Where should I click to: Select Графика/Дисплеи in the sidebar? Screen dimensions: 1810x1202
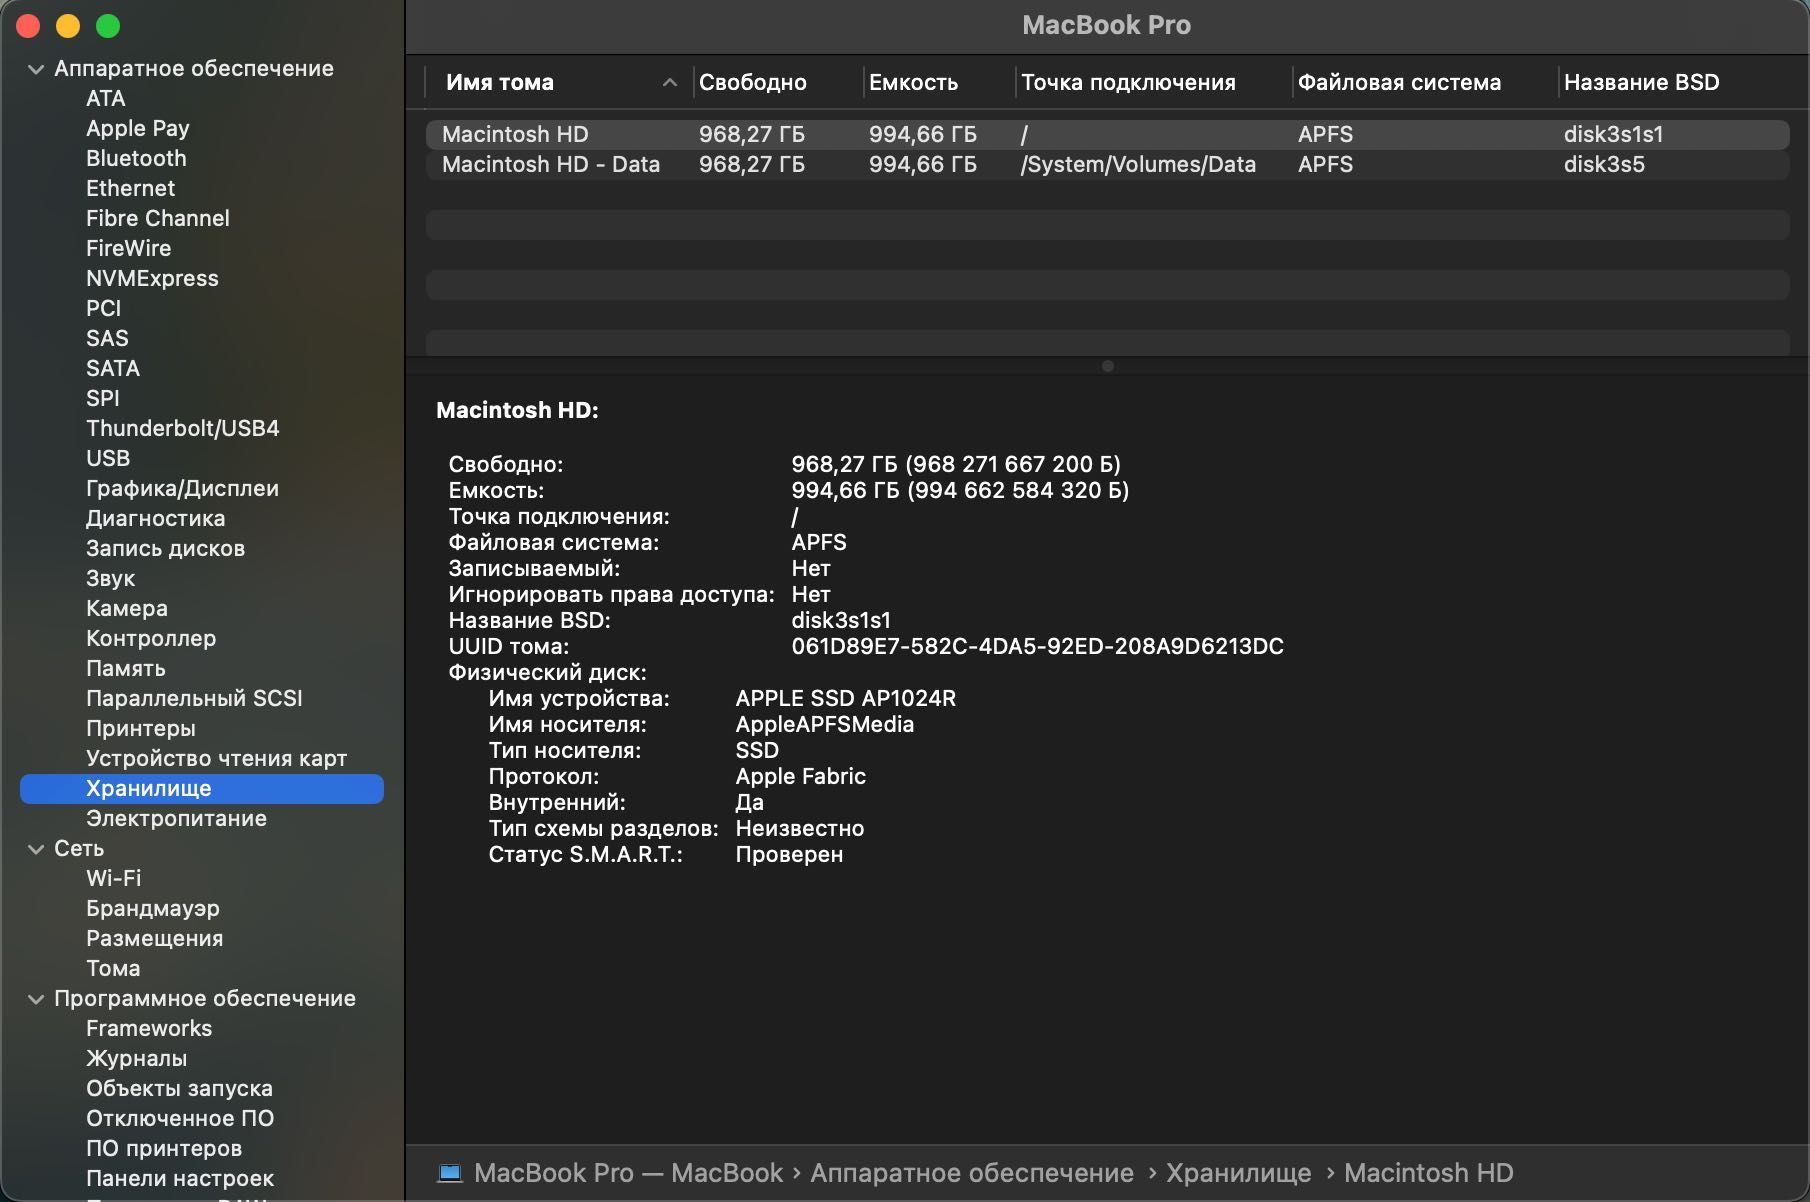click(182, 488)
